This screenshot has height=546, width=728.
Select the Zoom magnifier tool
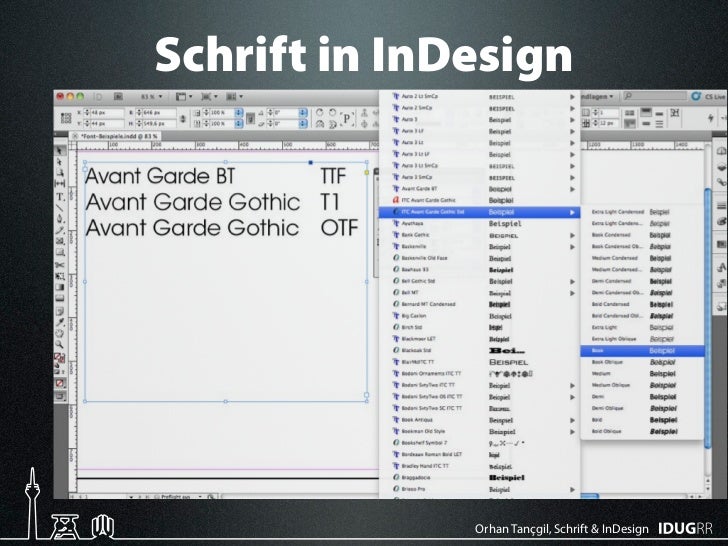(x=60, y=344)
